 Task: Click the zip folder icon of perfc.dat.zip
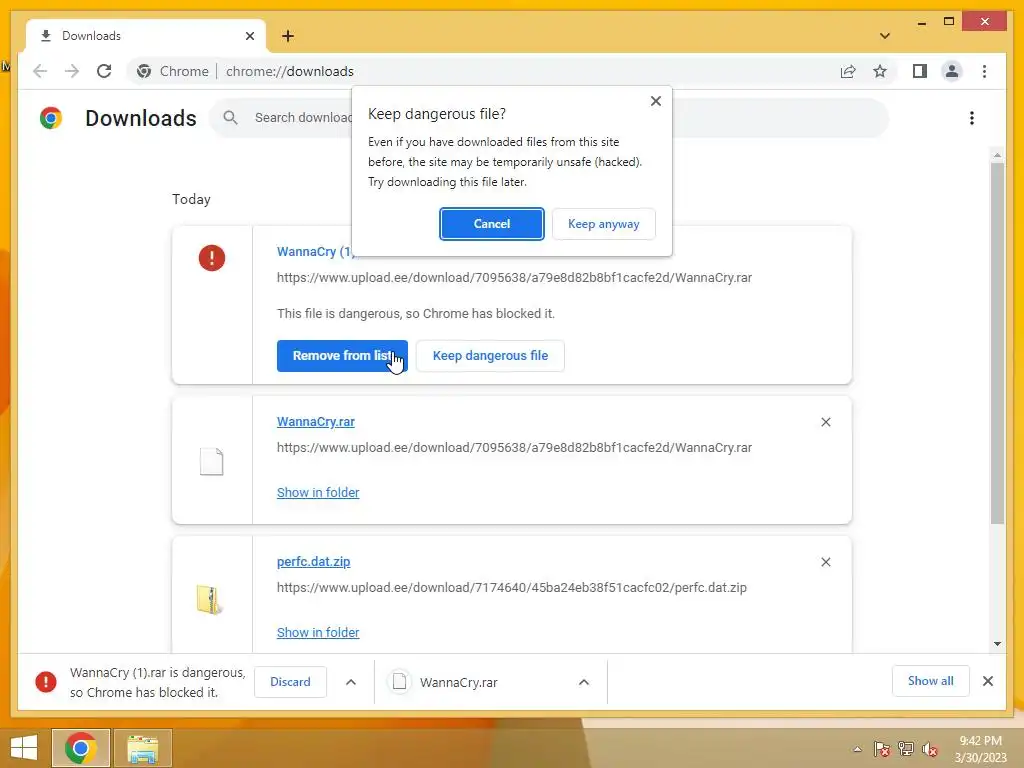point(210,600)
